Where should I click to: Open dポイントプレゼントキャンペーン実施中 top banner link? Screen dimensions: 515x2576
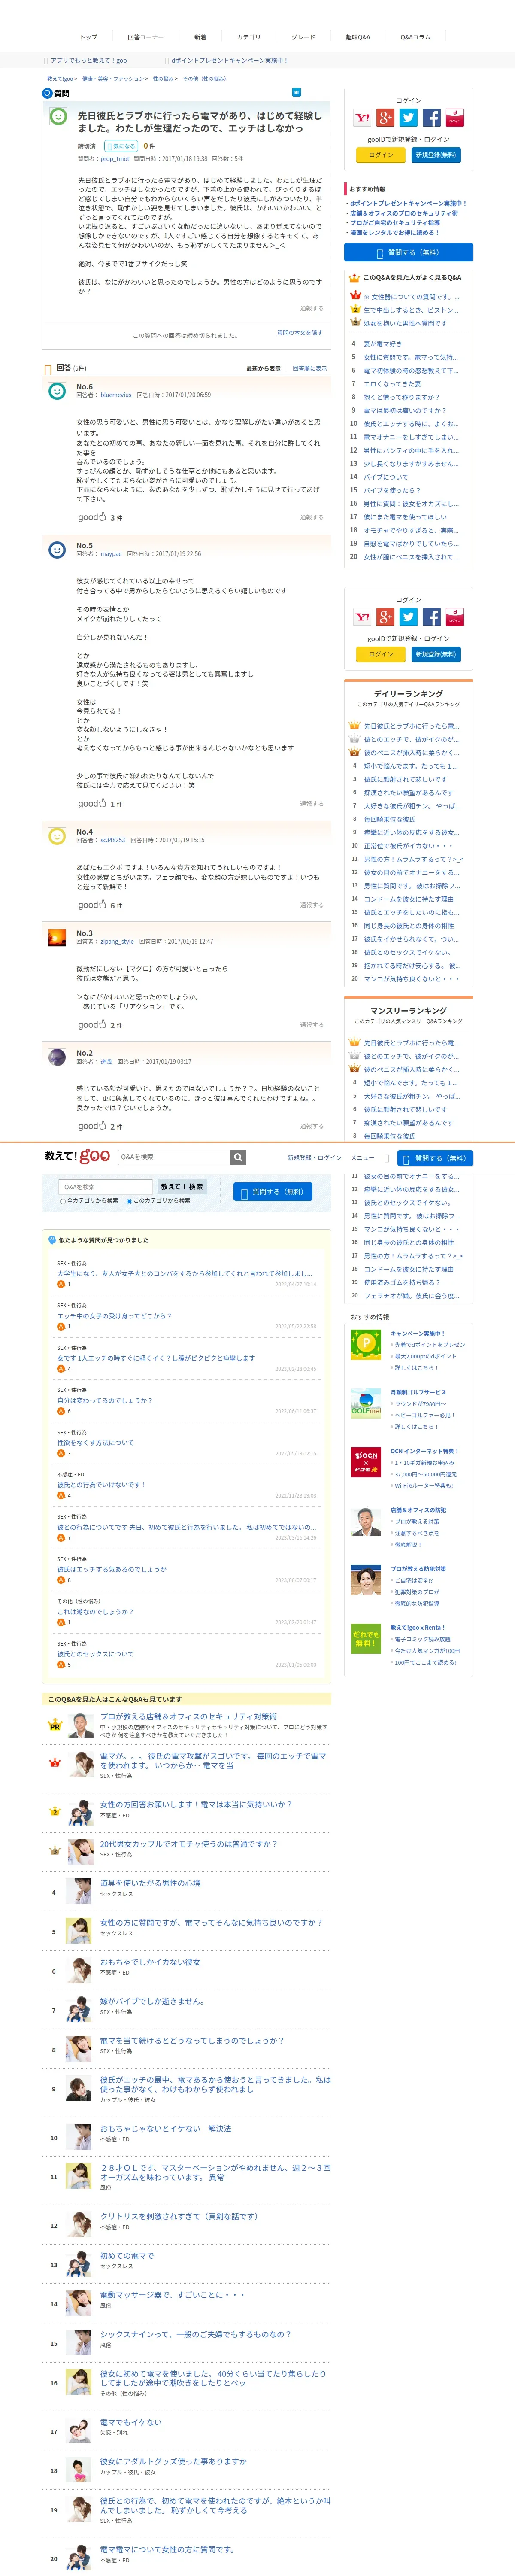tap(229, 61)
